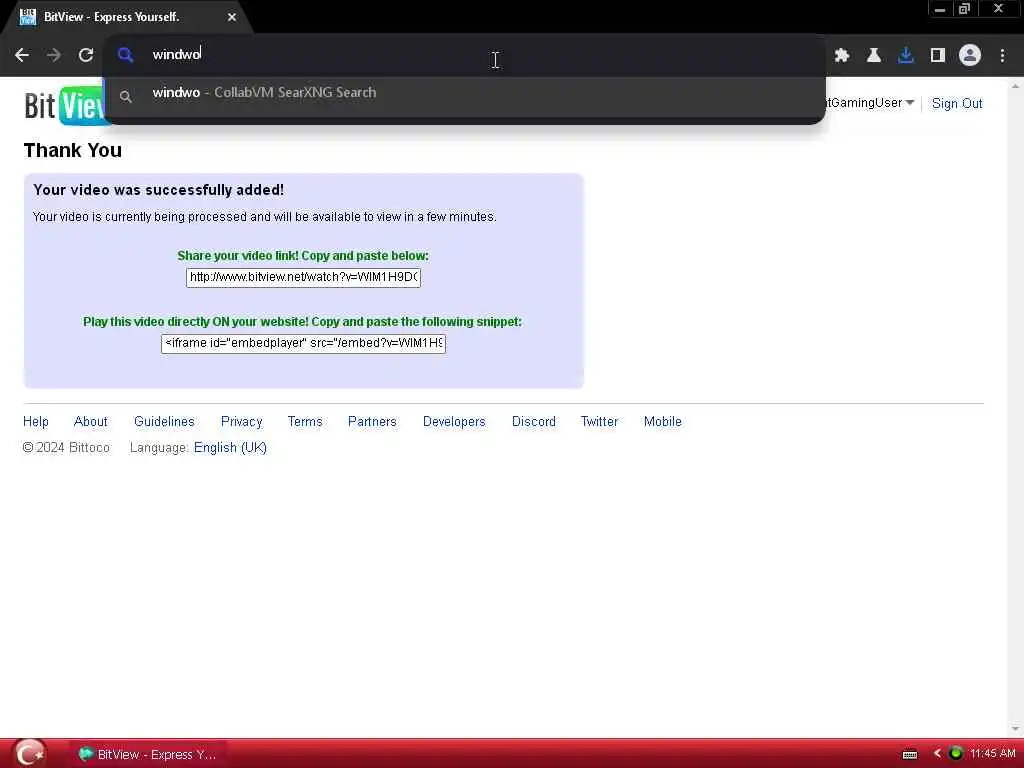1024x768 pixels.
Task: Choose the 'windwo' search suggestion
Action: (x=464, y=93)
